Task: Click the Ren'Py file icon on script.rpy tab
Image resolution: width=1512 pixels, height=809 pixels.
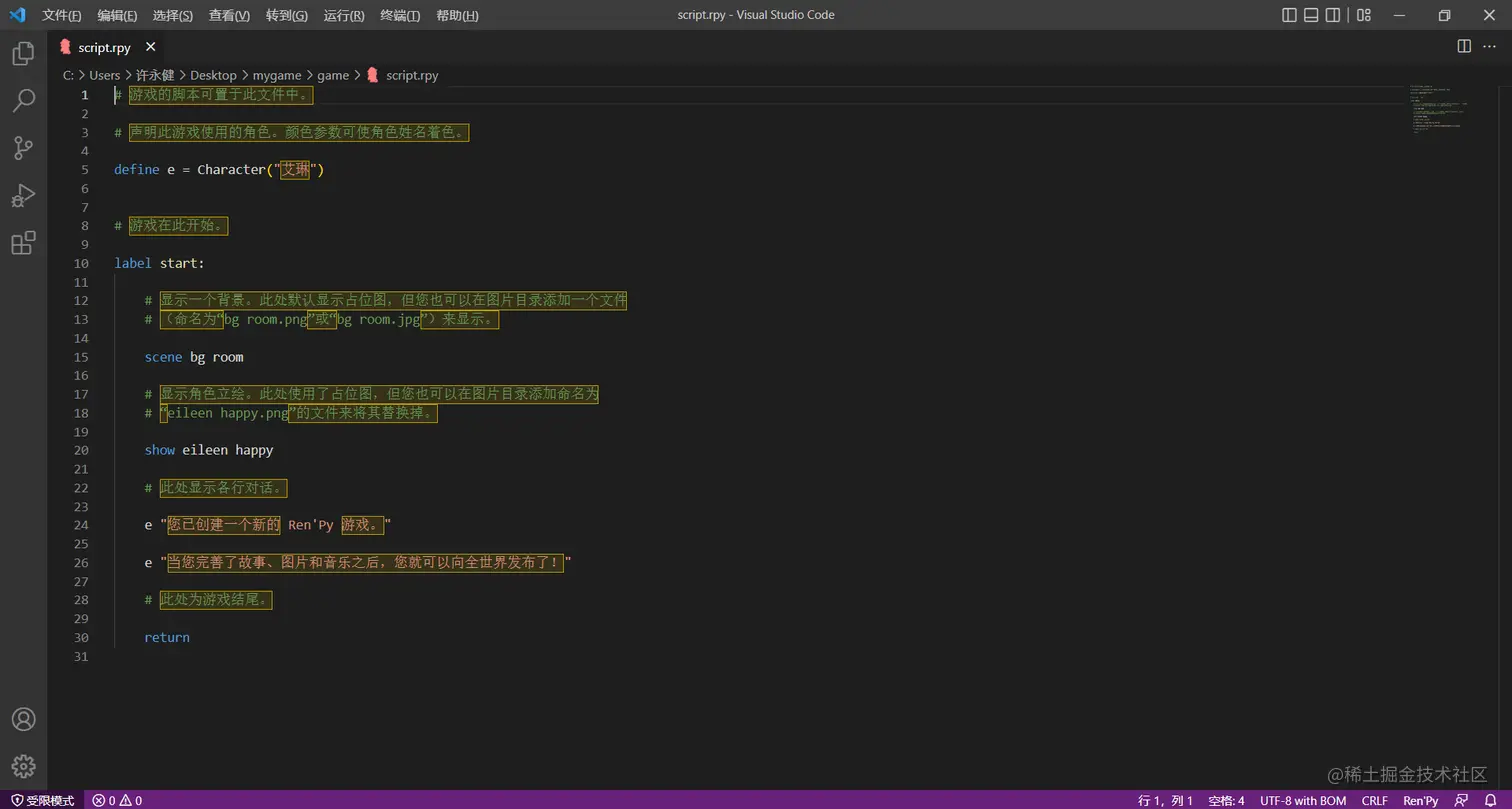Action: (65, 47)
